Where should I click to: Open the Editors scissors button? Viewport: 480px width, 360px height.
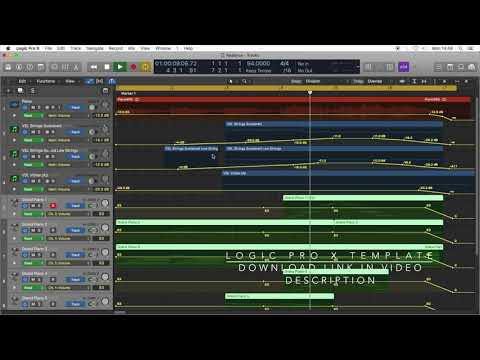click(76, 67)
